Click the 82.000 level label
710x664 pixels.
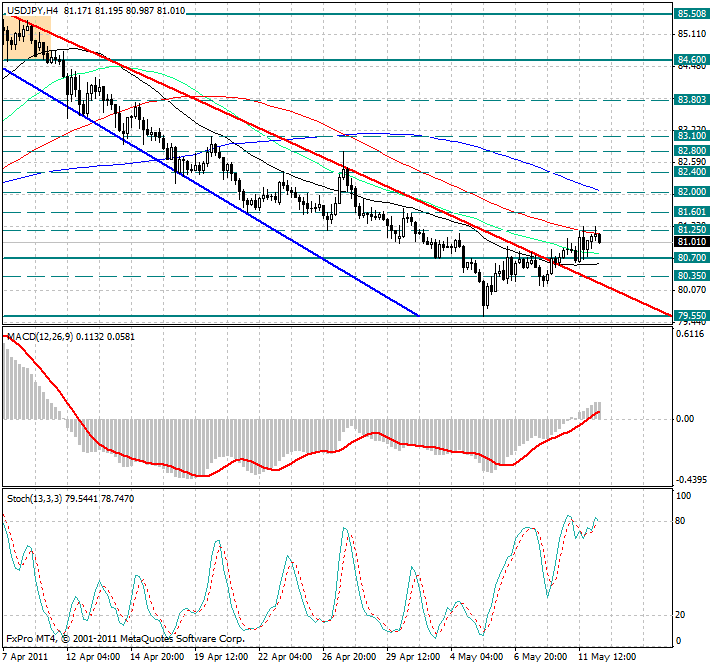[x=691, y=192]
